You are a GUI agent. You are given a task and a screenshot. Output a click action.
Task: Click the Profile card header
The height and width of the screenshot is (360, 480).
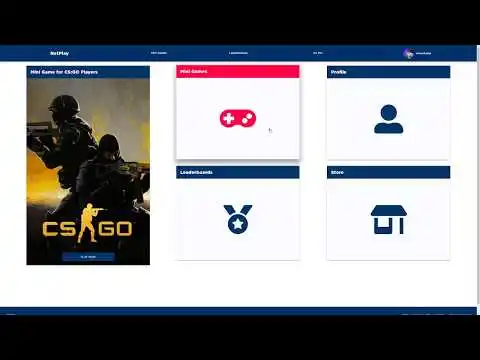tap(389, 72)
